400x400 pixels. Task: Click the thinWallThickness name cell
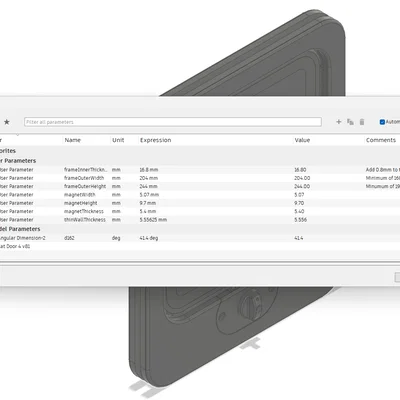tap(85, 220)
